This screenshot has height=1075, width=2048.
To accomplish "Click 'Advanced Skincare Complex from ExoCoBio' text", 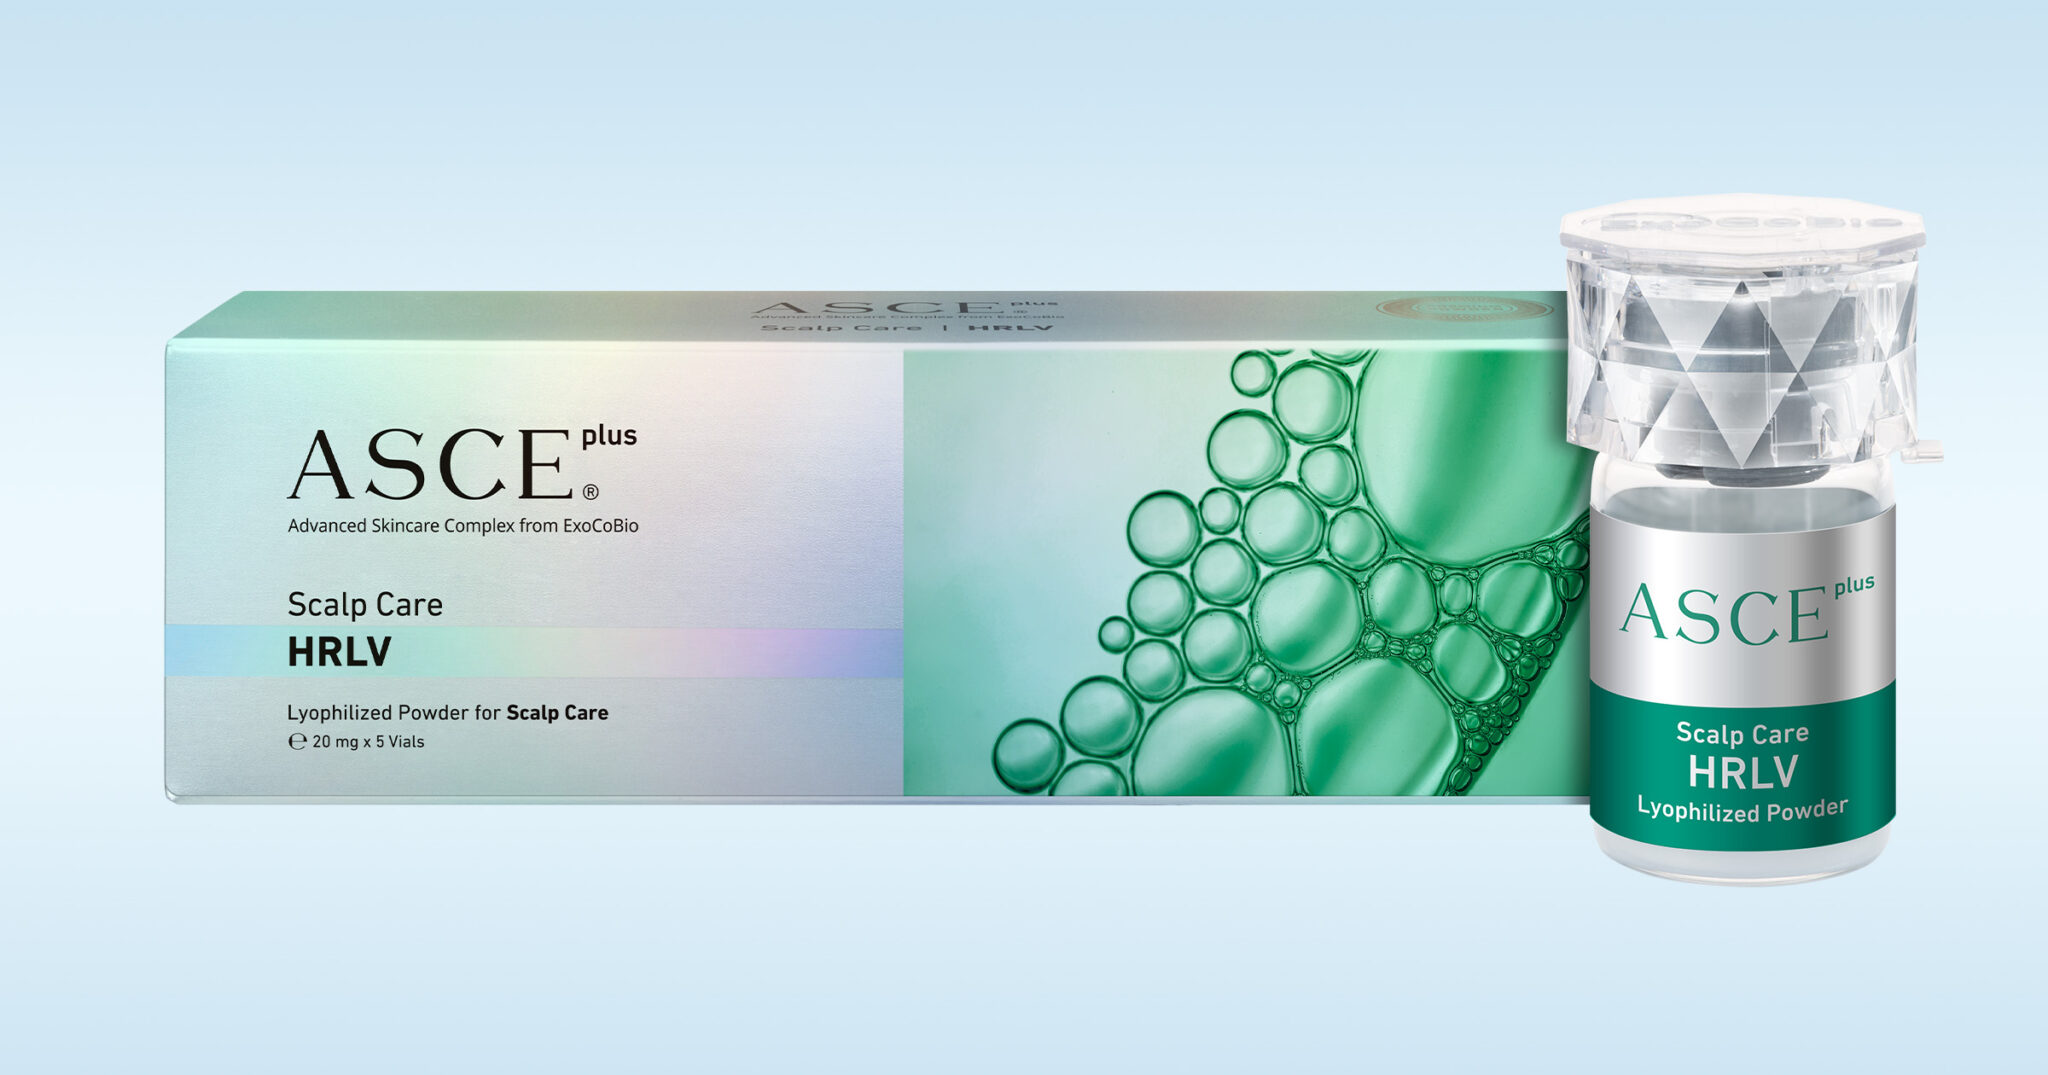I will (x=462, y=526).
